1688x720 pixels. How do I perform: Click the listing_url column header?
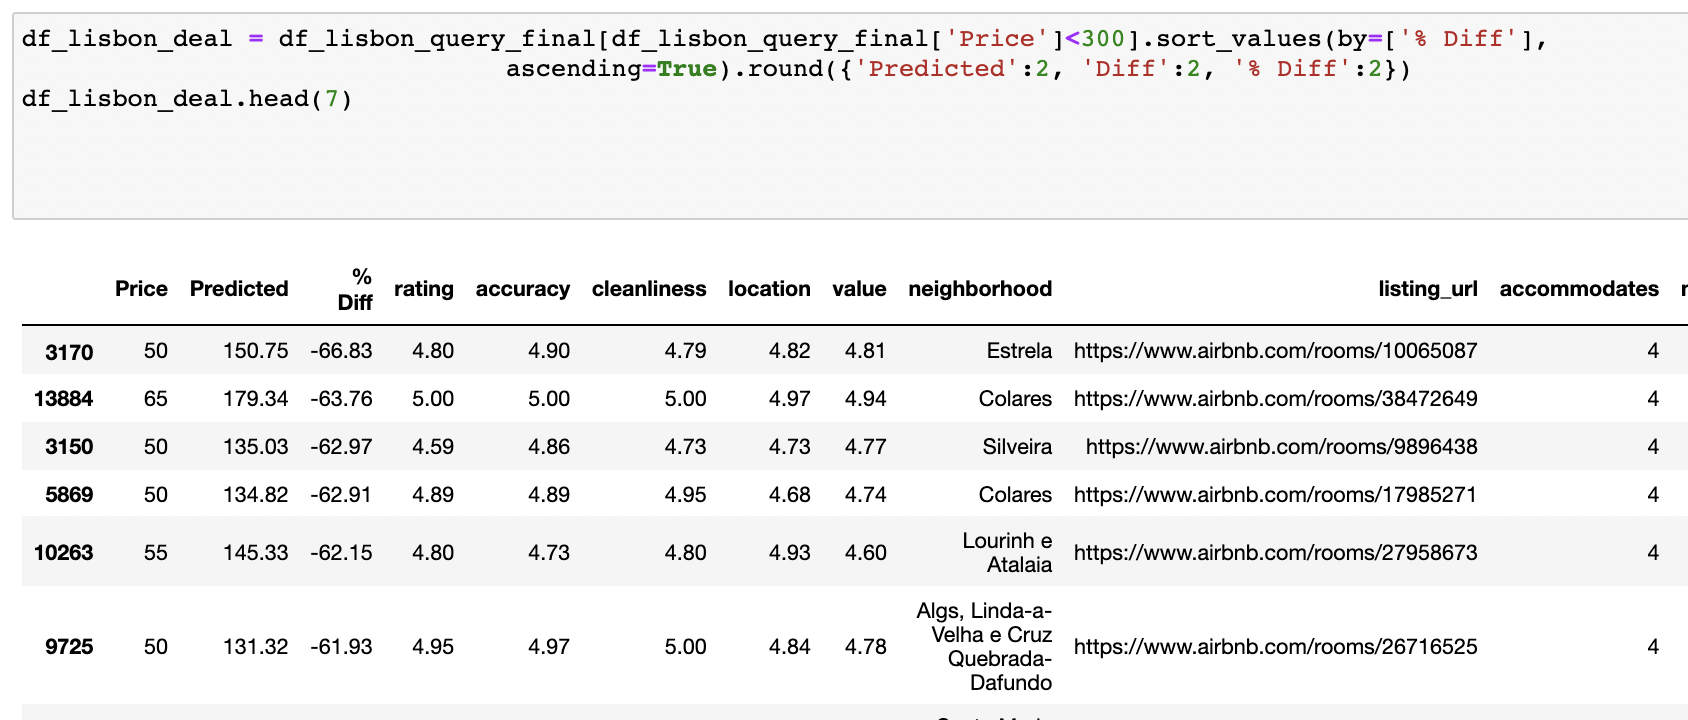click(1428, 289)
